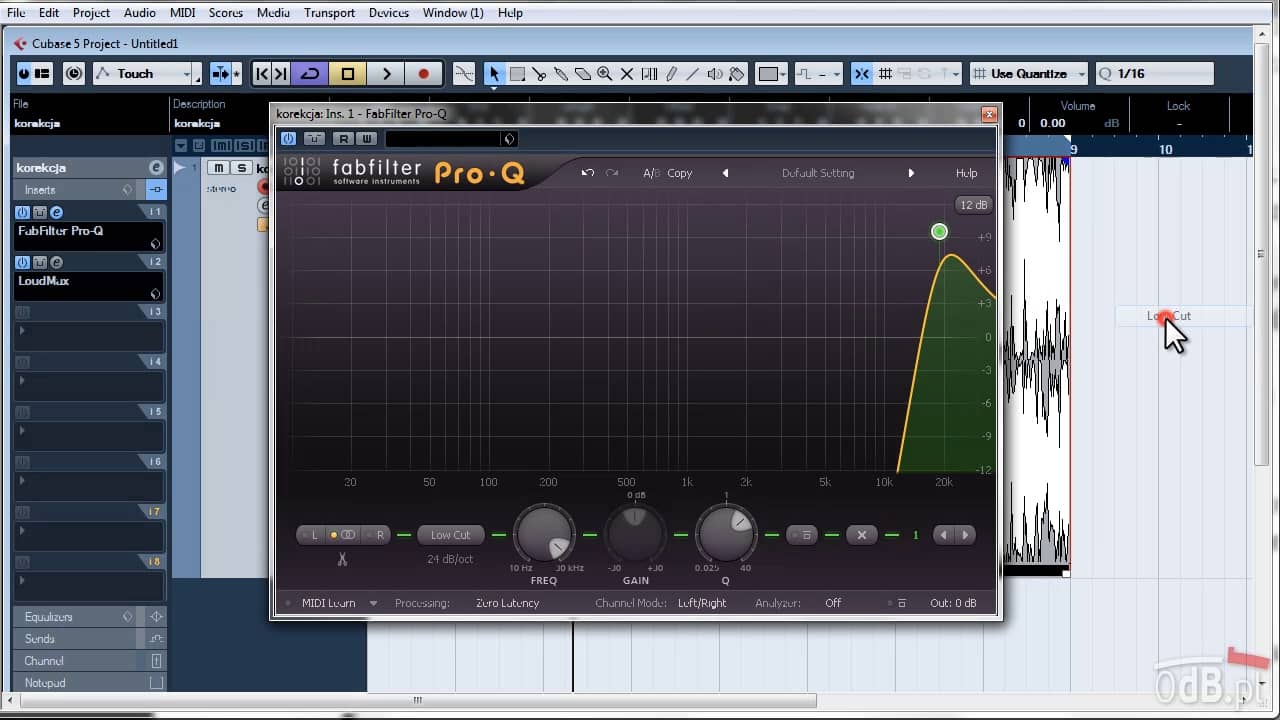
Task: Open the MIDI menu
Action: [x=183, y=12]
